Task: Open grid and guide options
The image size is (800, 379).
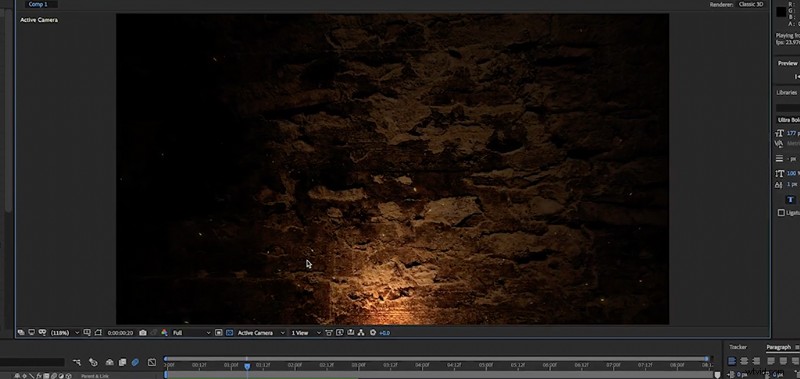Action: pos(87,333)
